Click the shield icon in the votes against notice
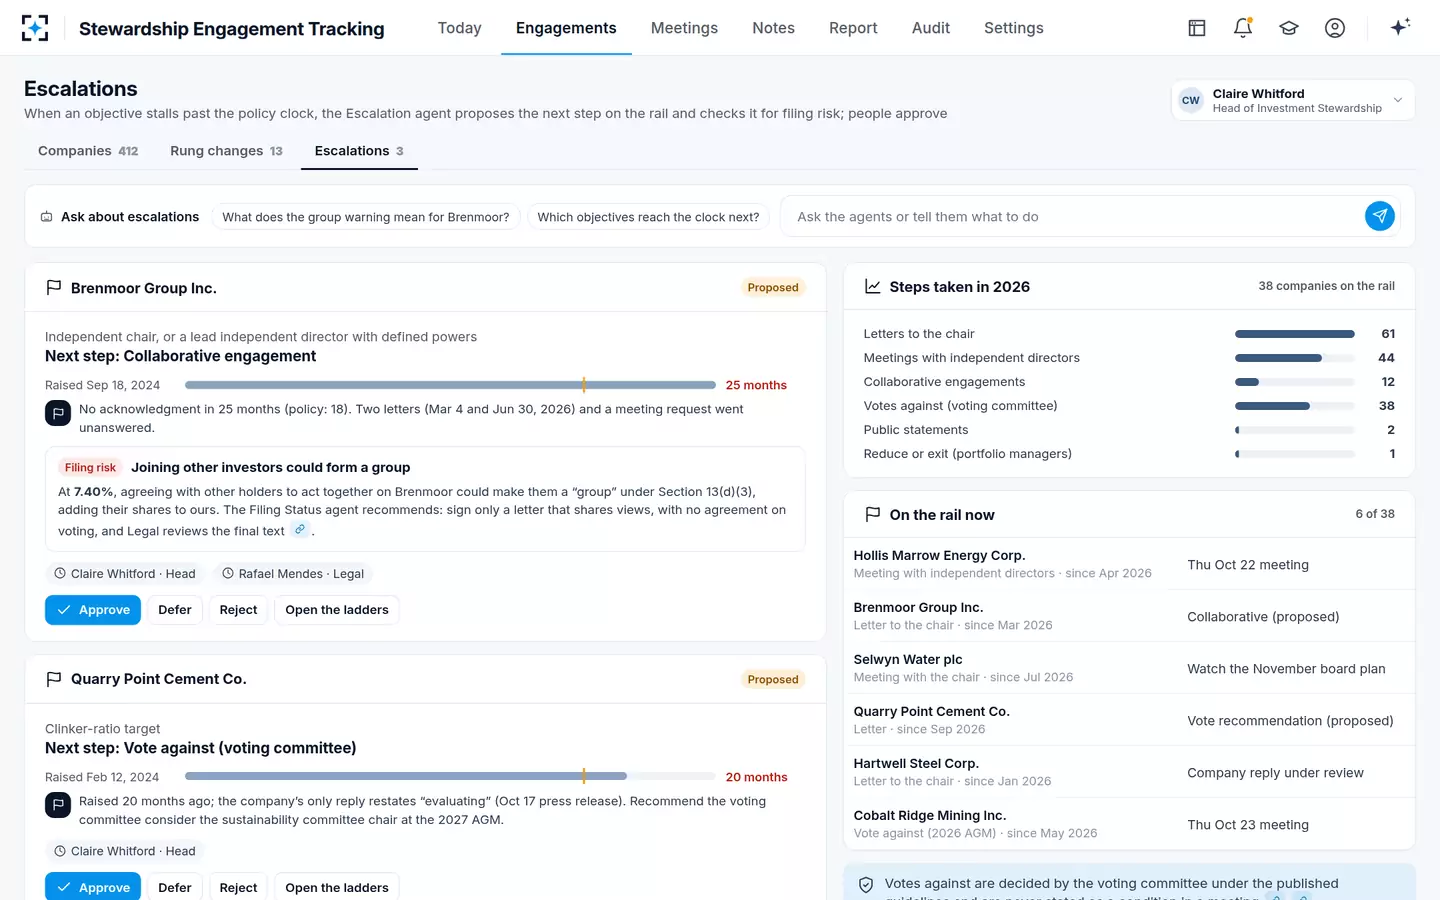 pos(866,884)
